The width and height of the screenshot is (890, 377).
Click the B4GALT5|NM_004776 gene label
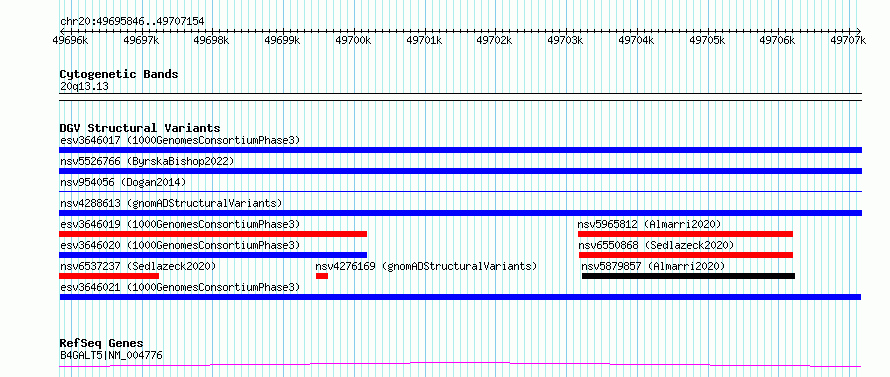point(111,356)
